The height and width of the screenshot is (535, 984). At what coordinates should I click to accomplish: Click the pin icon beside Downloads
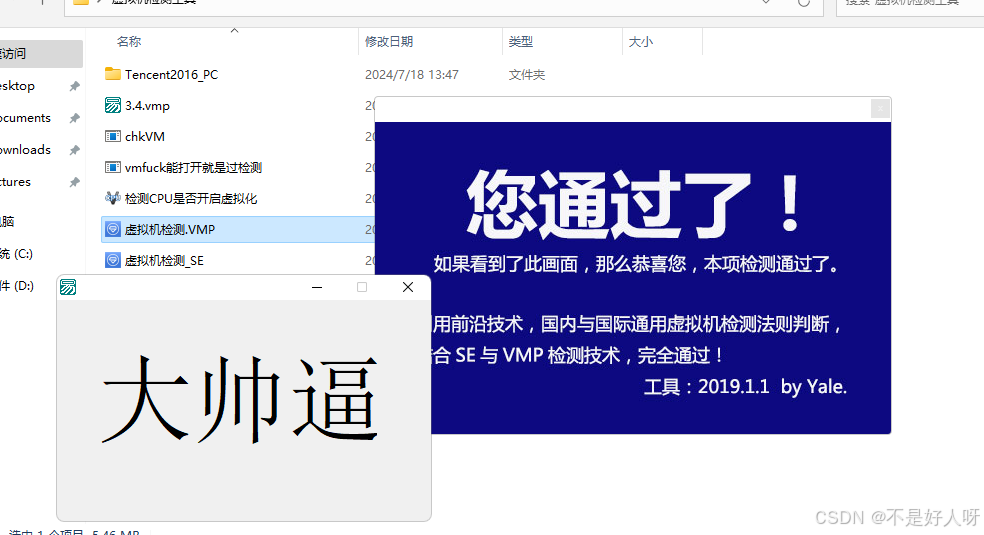[x=75, y=150]
